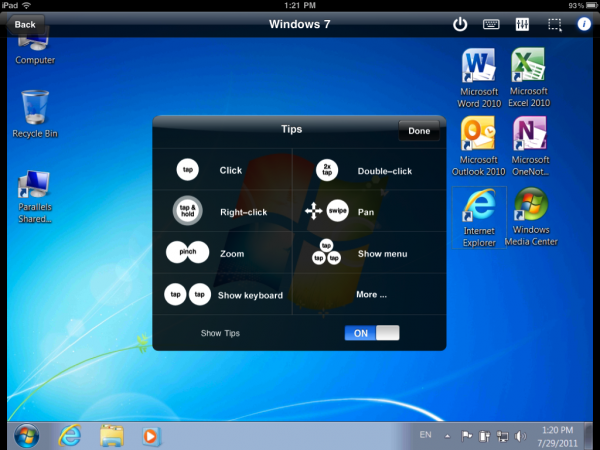Select the 2x tap Double-click icon
The image size is (600, 450).
[327, 170]
